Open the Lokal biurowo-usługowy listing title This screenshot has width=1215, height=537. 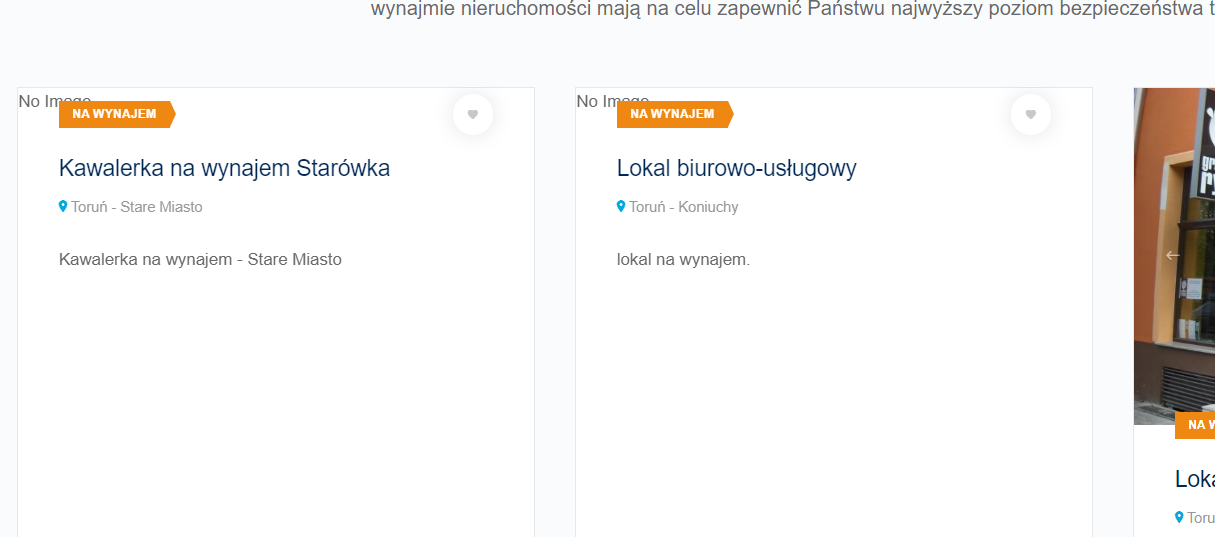(x=736, y=168)
